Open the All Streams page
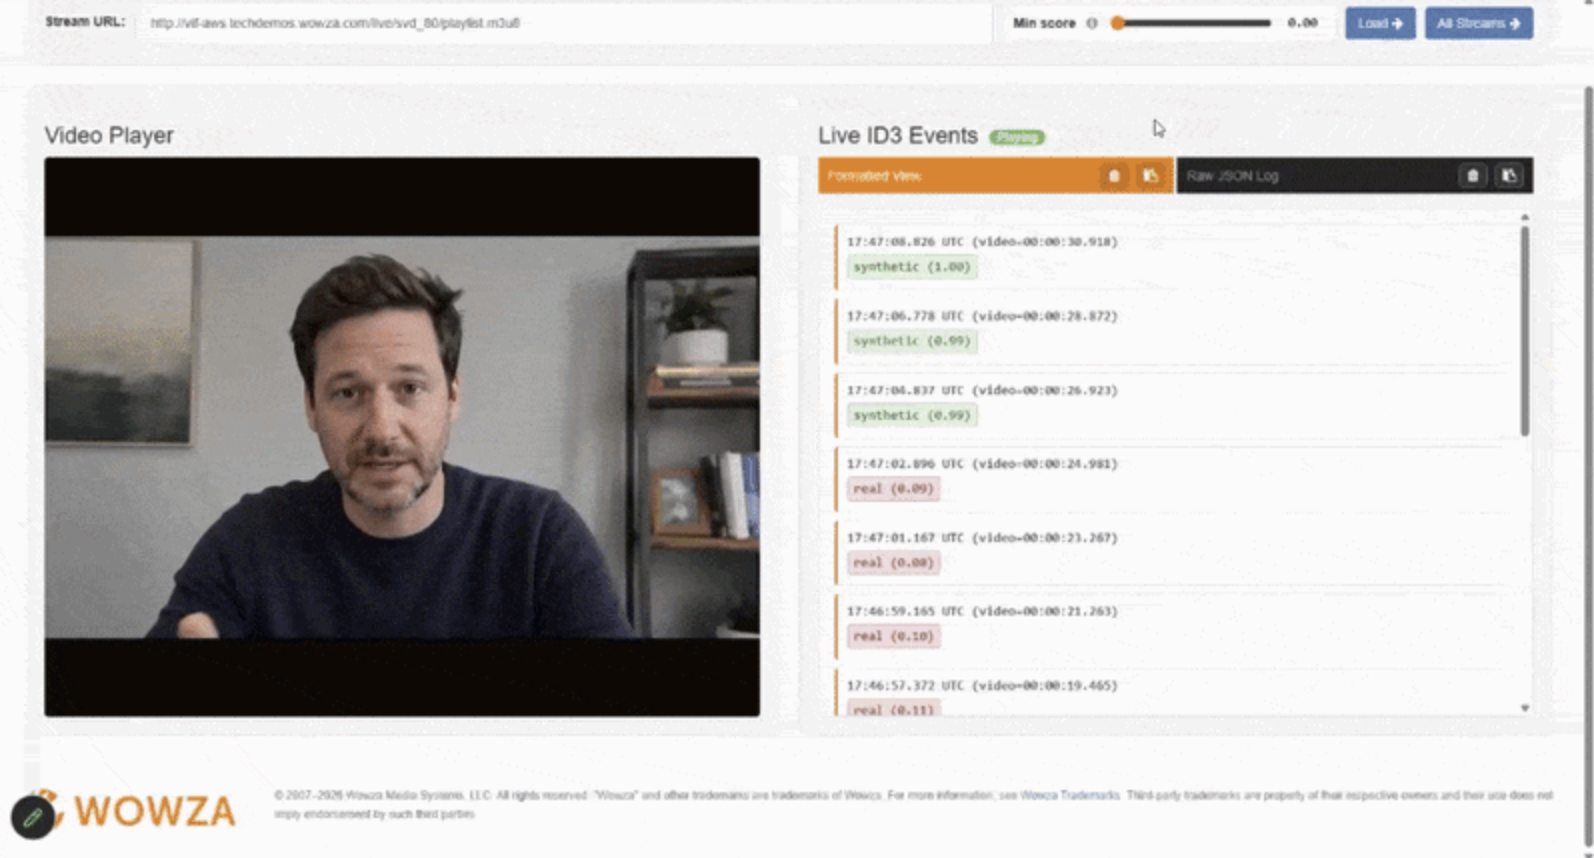The image size is (1594, 858). [1479, 23]
